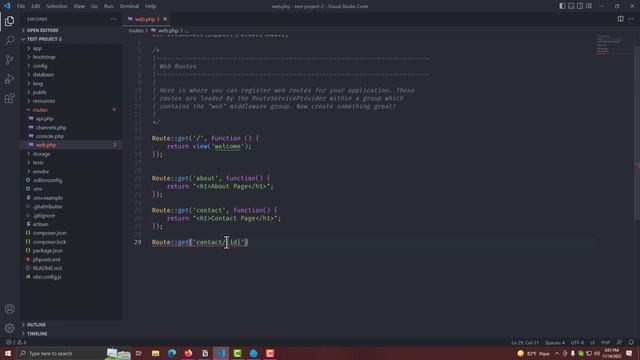640x360 pixels.
Task: Open package.json file
Action: tap(71, 251)
